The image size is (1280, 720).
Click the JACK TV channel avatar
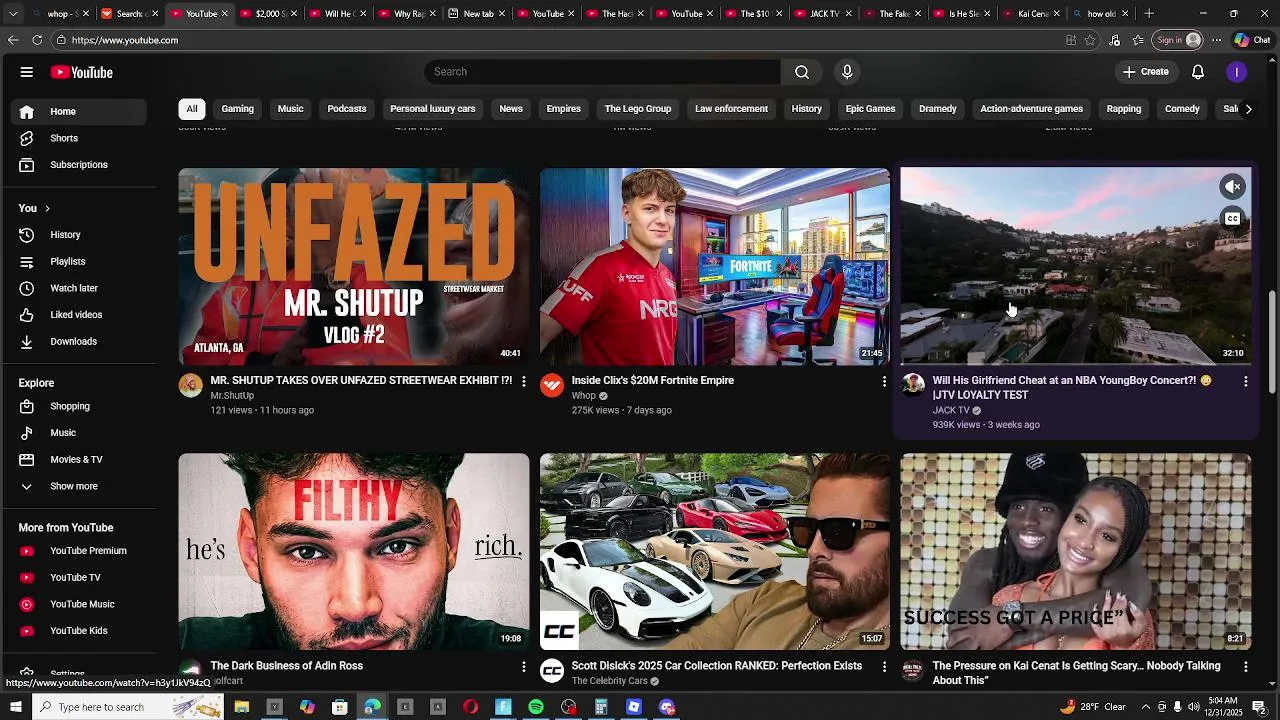point(913,386)
